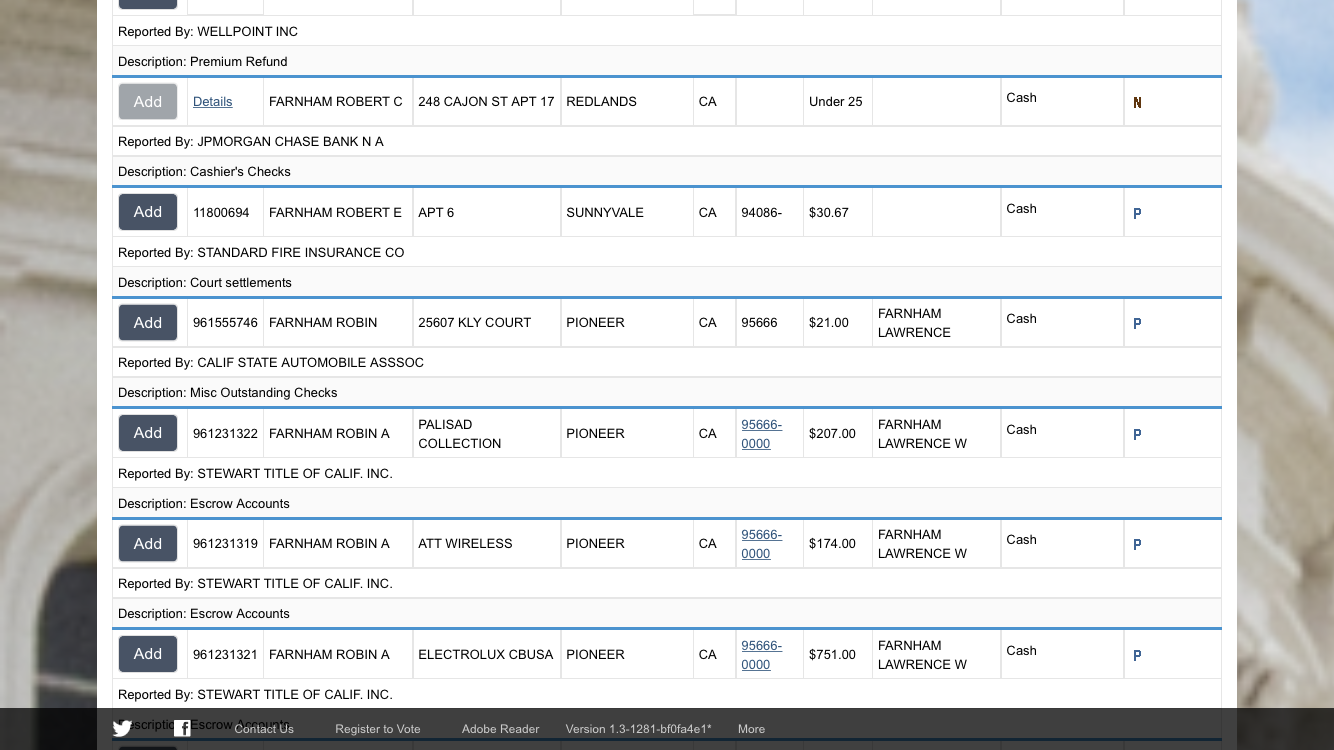Click city REDLANDS
The width and height of the screenshot is (1334, 750).
click(x=601, y=102)
